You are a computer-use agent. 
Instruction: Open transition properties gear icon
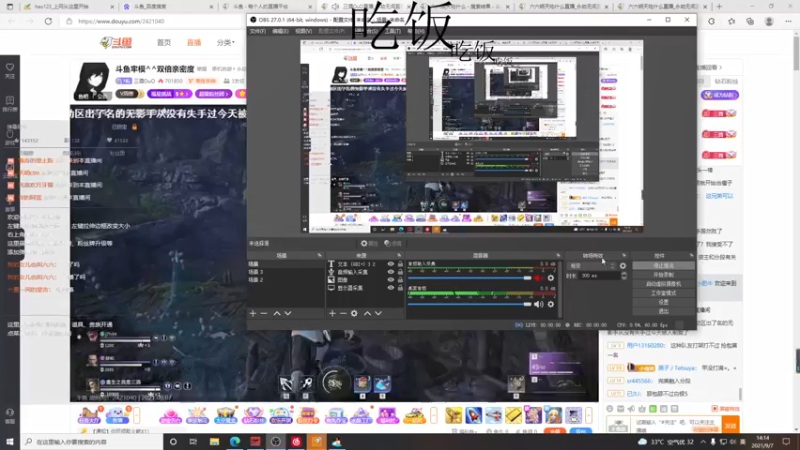tap(623, 266)
